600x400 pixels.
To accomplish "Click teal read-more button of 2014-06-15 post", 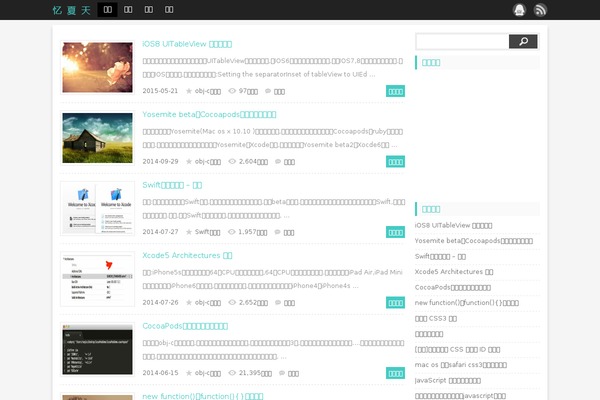I will click(x=395, y=373).
